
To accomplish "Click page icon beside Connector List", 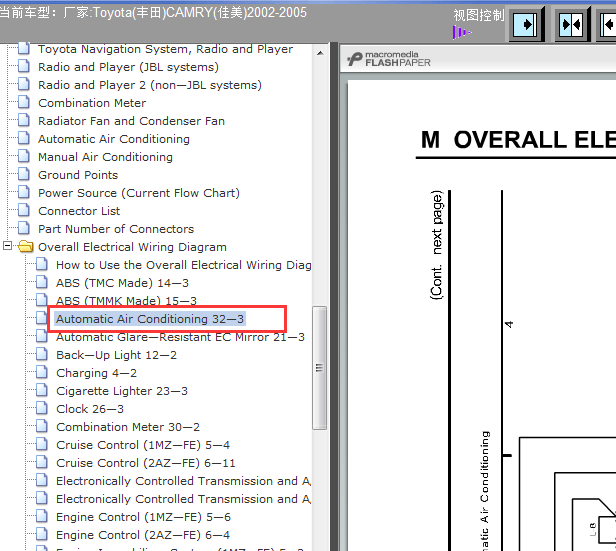I will [x=24, y=210].
